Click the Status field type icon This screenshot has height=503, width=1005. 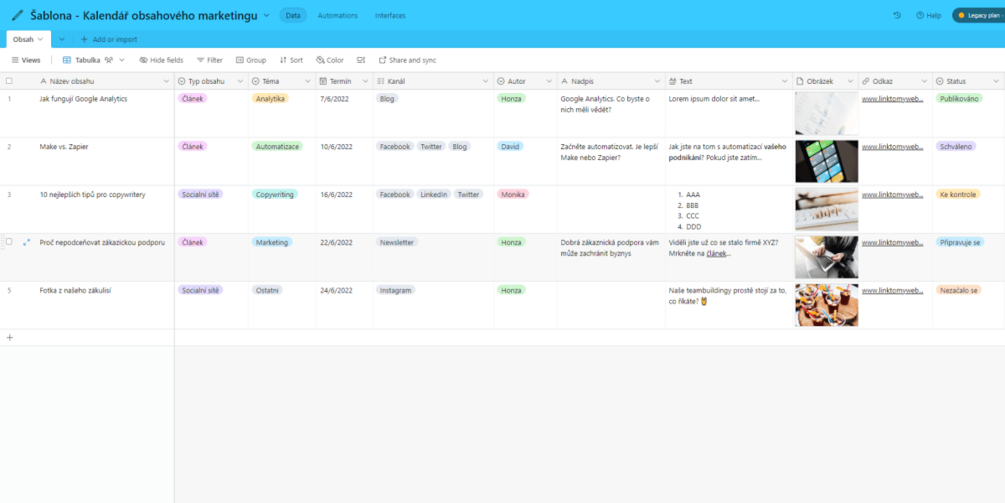click(x=940, y=81)
